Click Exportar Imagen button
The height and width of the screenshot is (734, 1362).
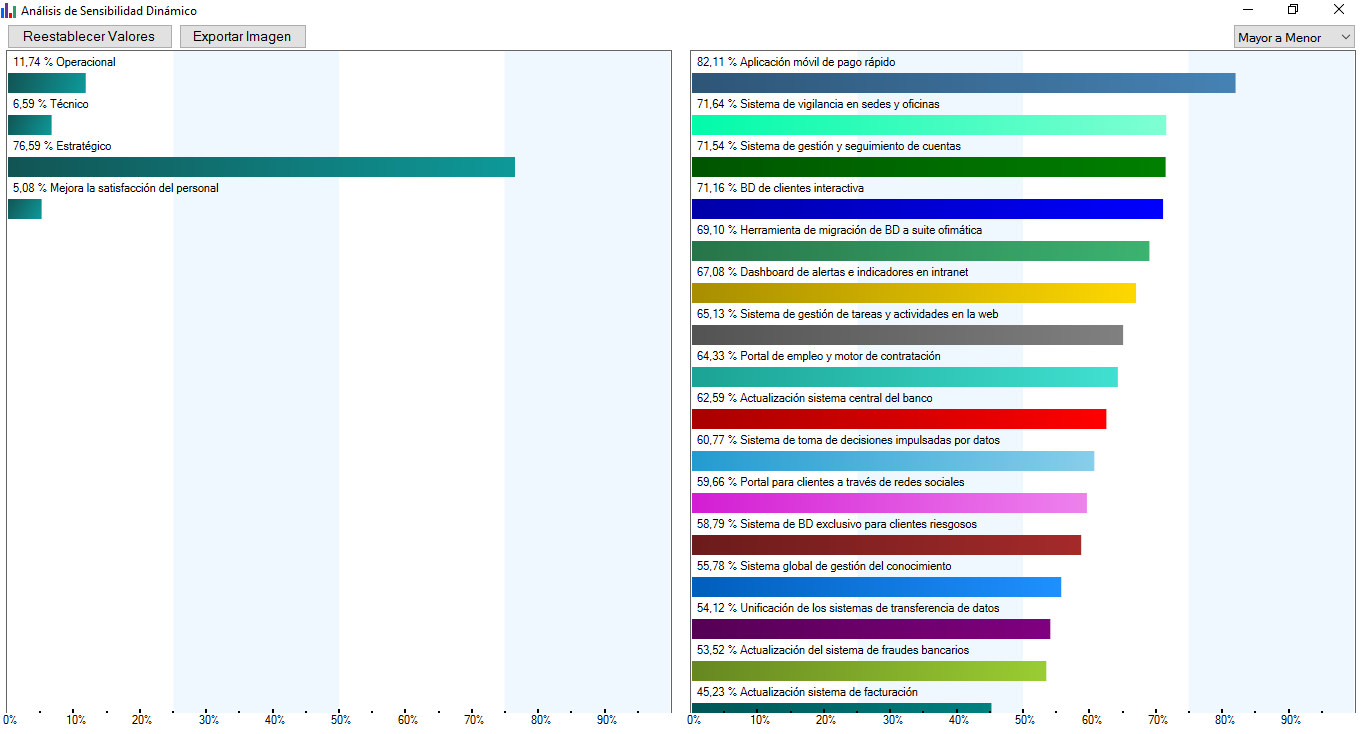(242, 37)
